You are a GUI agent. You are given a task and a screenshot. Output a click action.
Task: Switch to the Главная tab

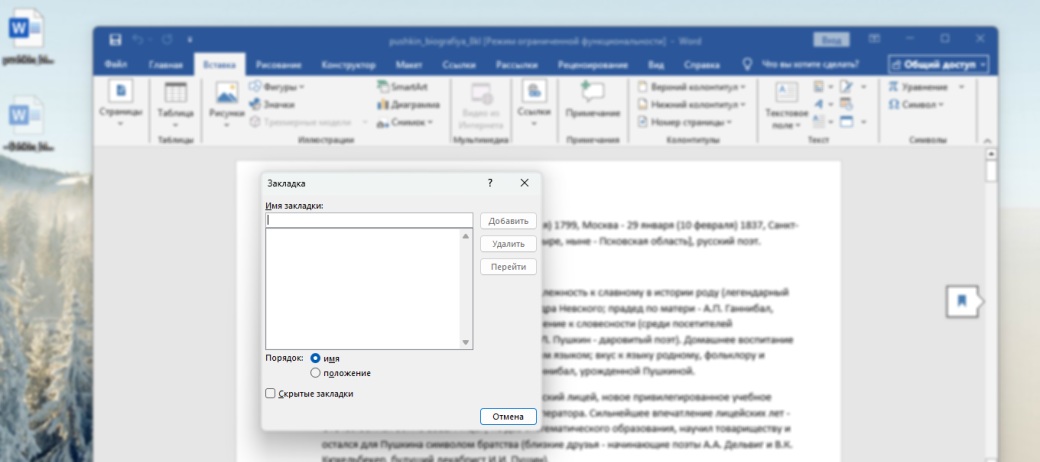click(166, 65)
